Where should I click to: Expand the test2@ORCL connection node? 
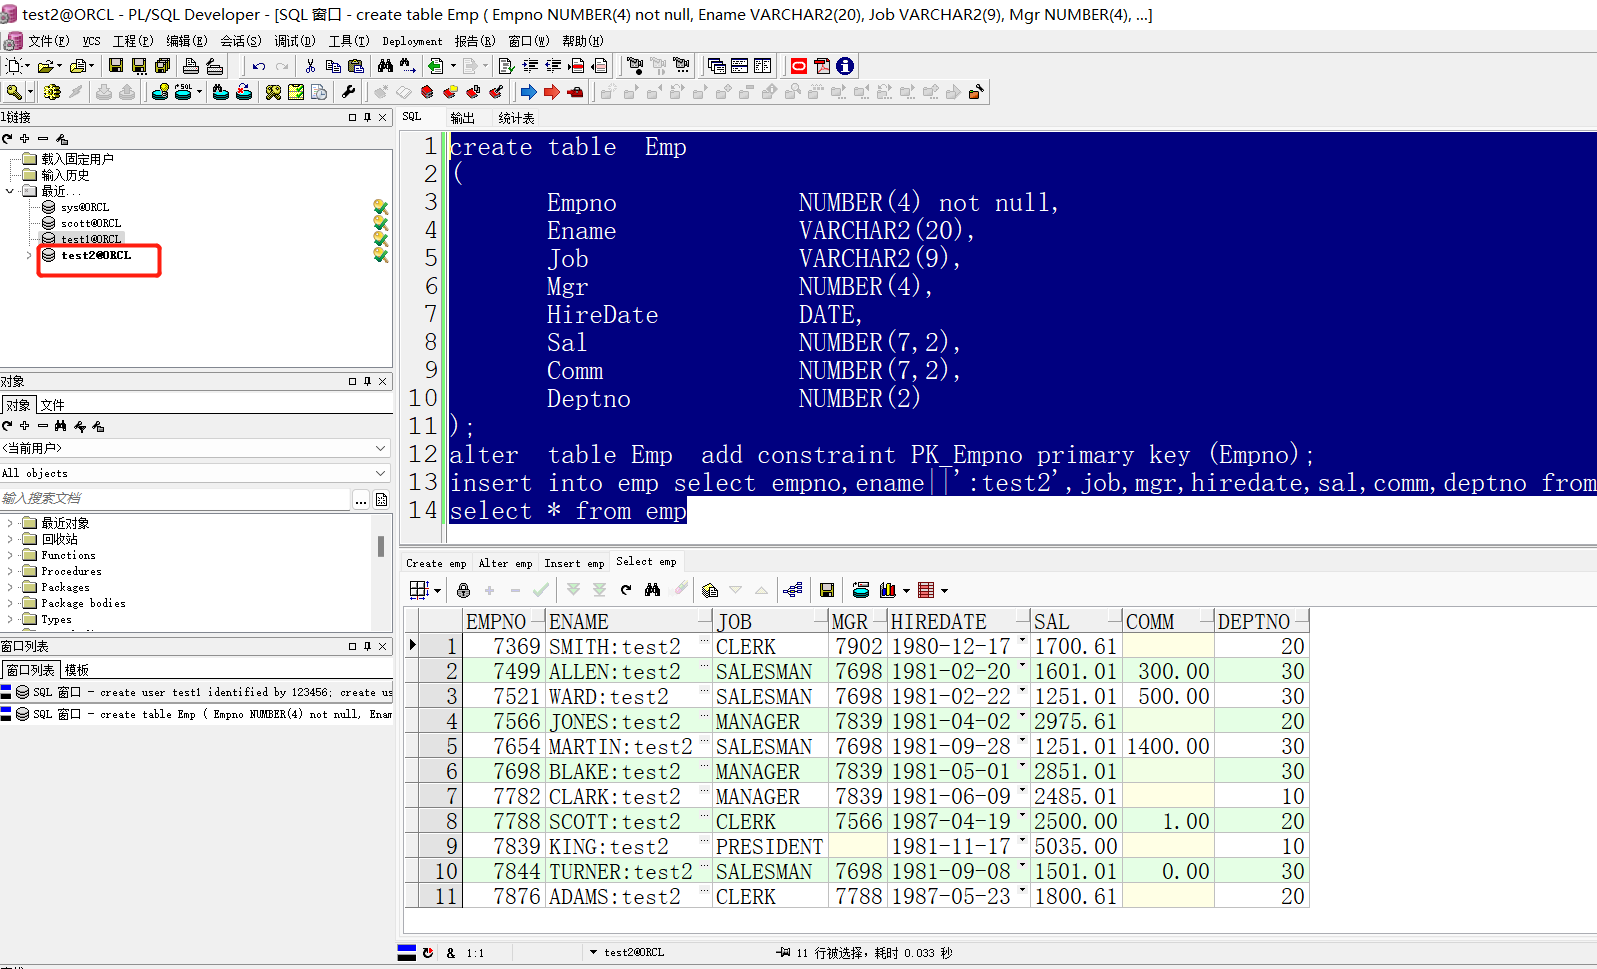pos(29,255)
